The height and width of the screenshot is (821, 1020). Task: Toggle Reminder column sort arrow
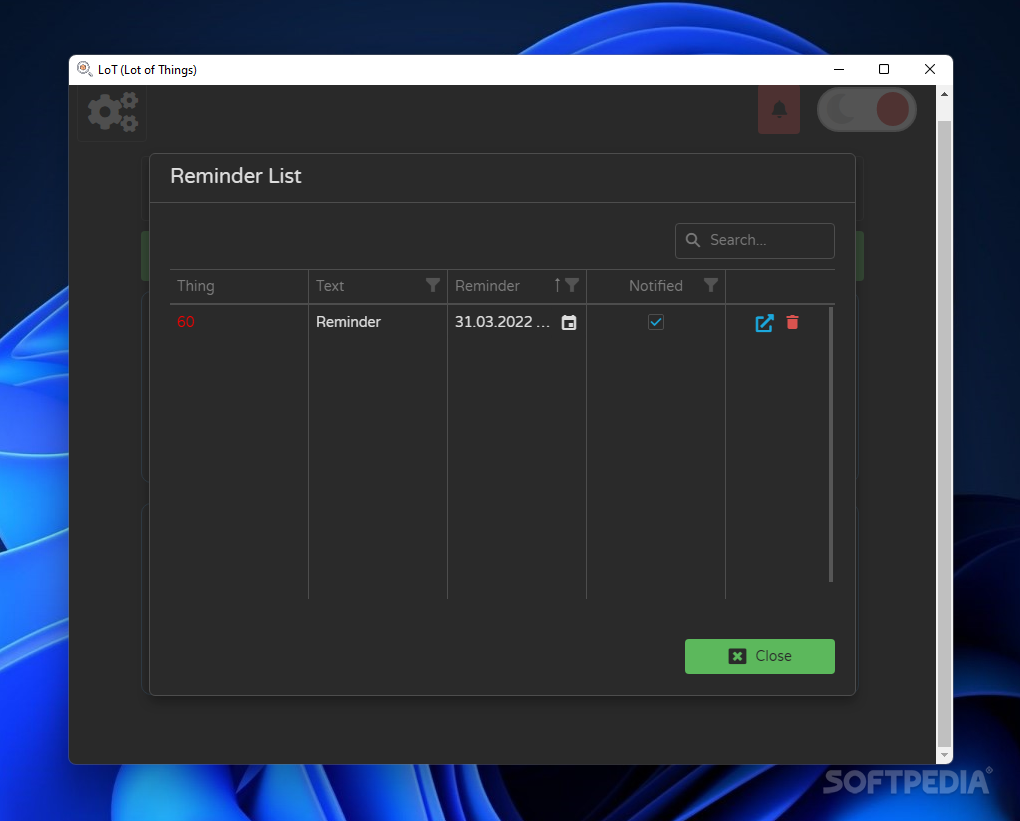click(x=557, y=285)
